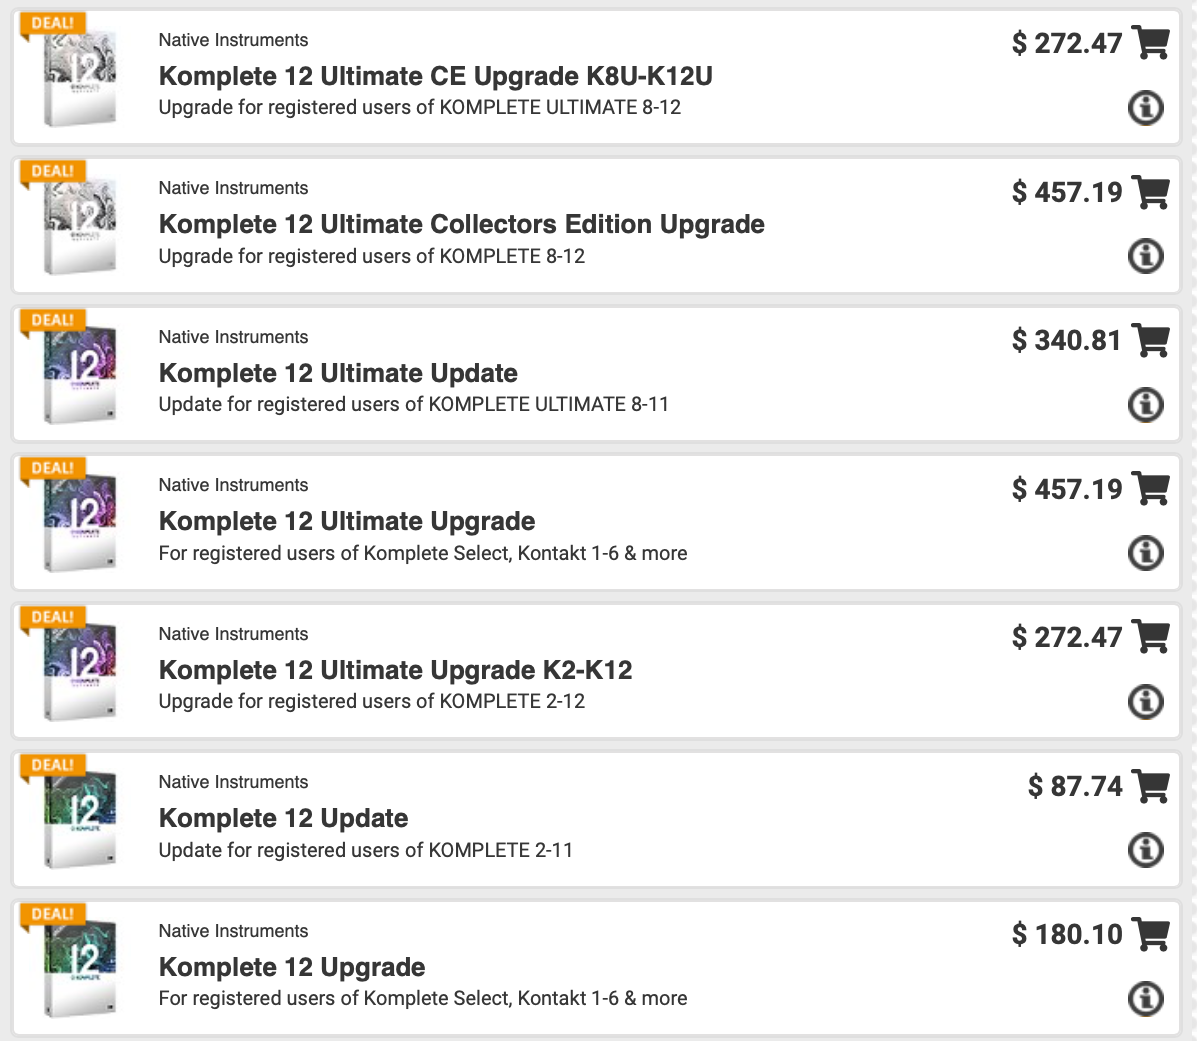Image resolution: width=1197 pixels, height=1041 pixels.
Task: Open the Komplete 12 Ultimate Update product link
Action: tap(338, 373)
